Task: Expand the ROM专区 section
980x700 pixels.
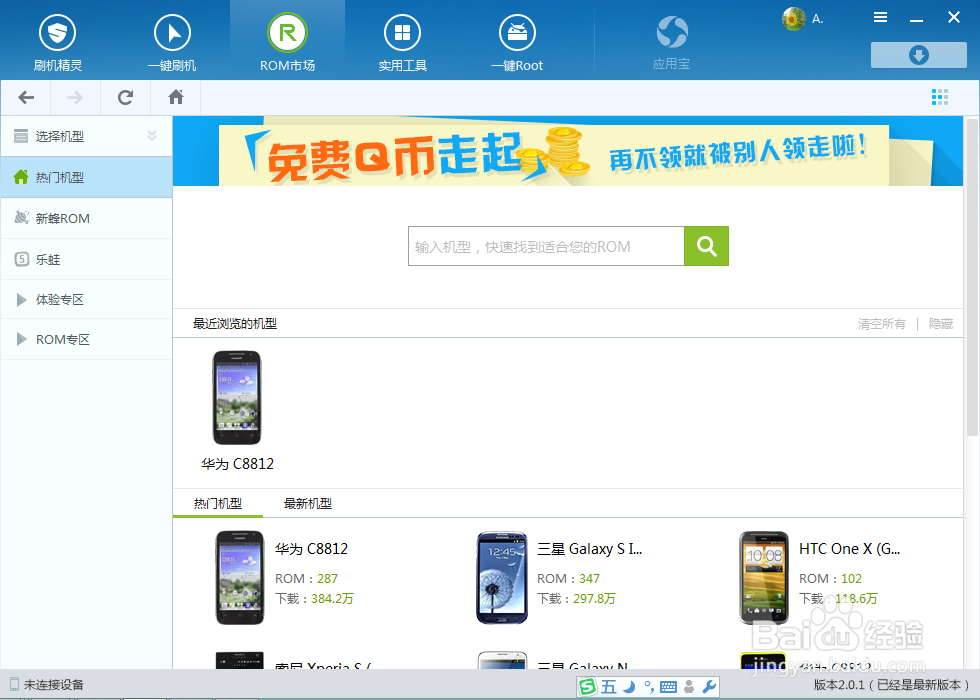Action: 86,339
